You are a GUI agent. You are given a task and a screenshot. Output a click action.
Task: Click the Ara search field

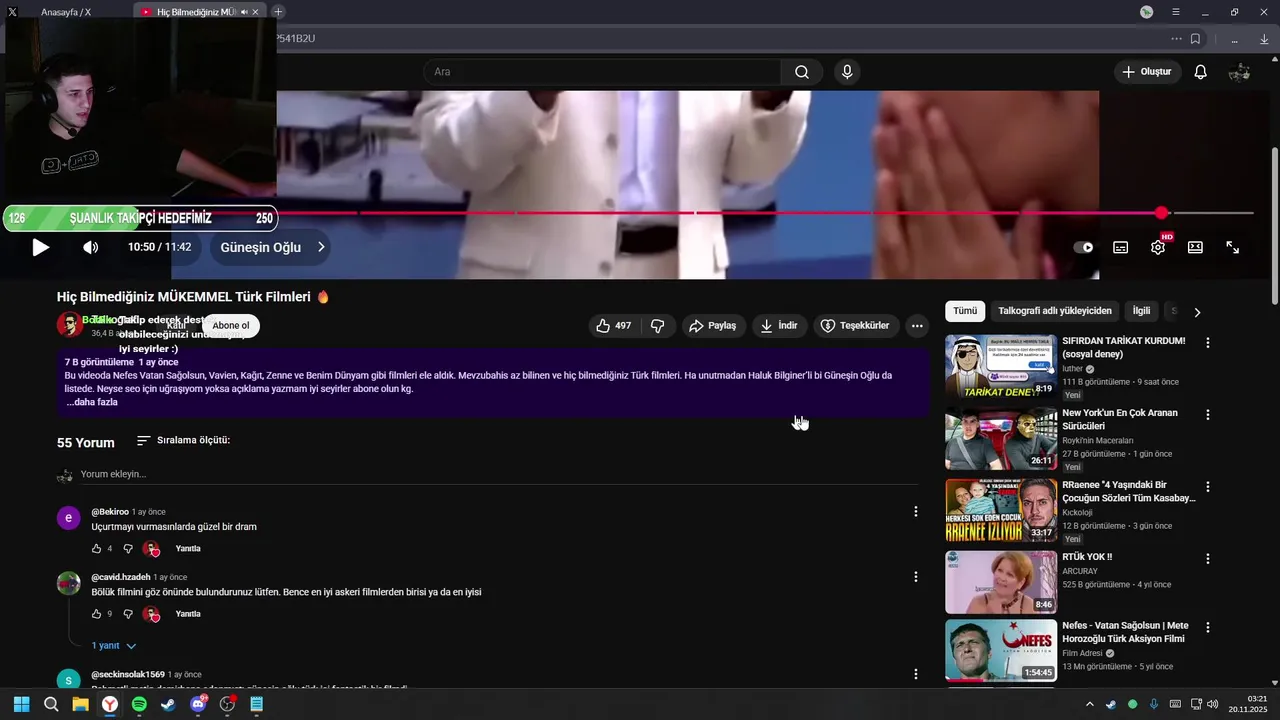(x=602, y=72)
